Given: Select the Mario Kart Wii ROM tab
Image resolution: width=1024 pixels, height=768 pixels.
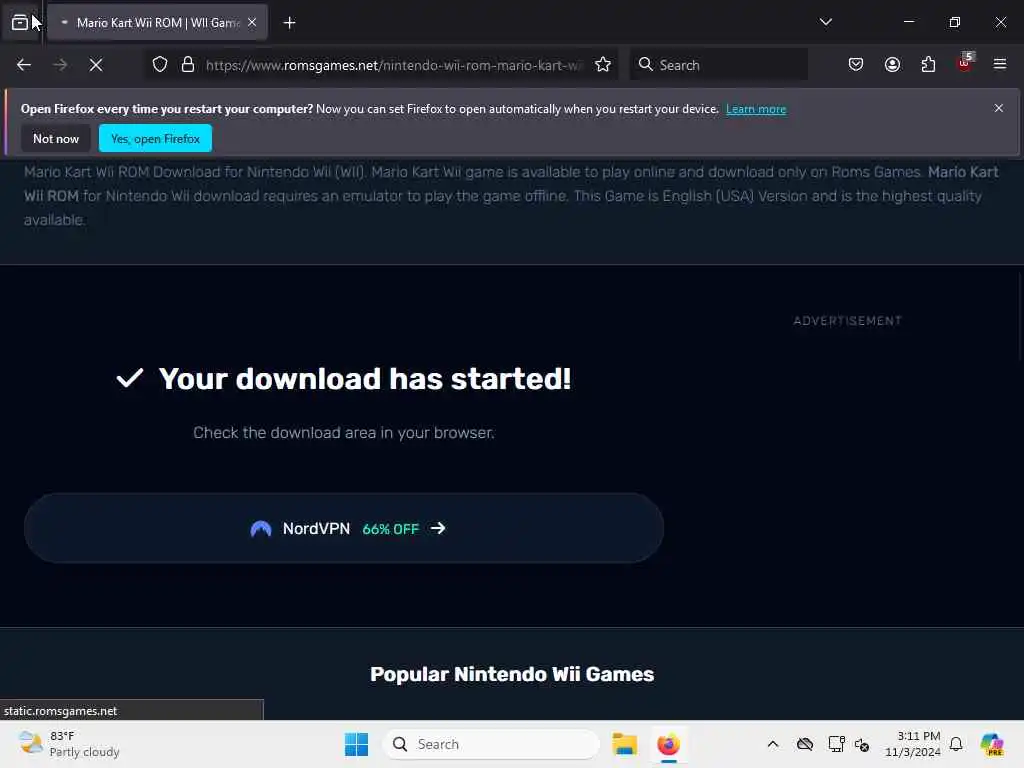Looking at the screenshot, I should tap(157, 22).
